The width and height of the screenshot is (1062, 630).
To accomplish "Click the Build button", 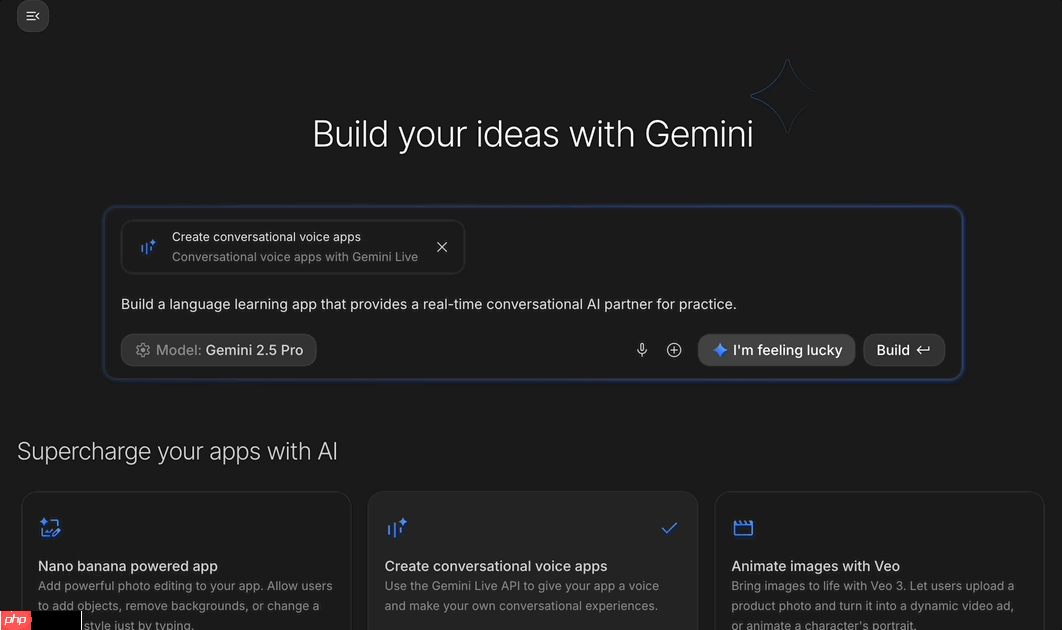I will click(x=903, y=350).
